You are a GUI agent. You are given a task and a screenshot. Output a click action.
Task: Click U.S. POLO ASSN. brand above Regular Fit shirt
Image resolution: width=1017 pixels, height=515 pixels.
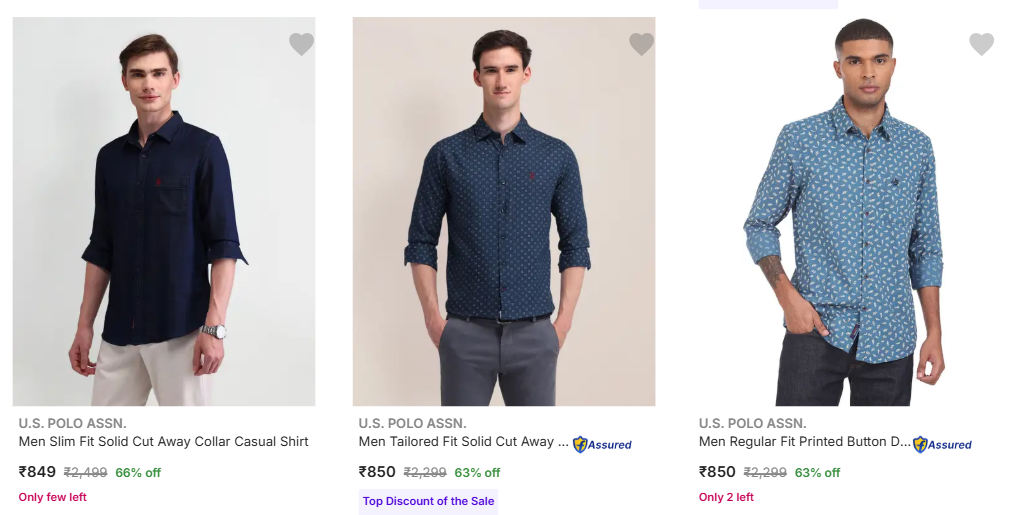(752, 423)
